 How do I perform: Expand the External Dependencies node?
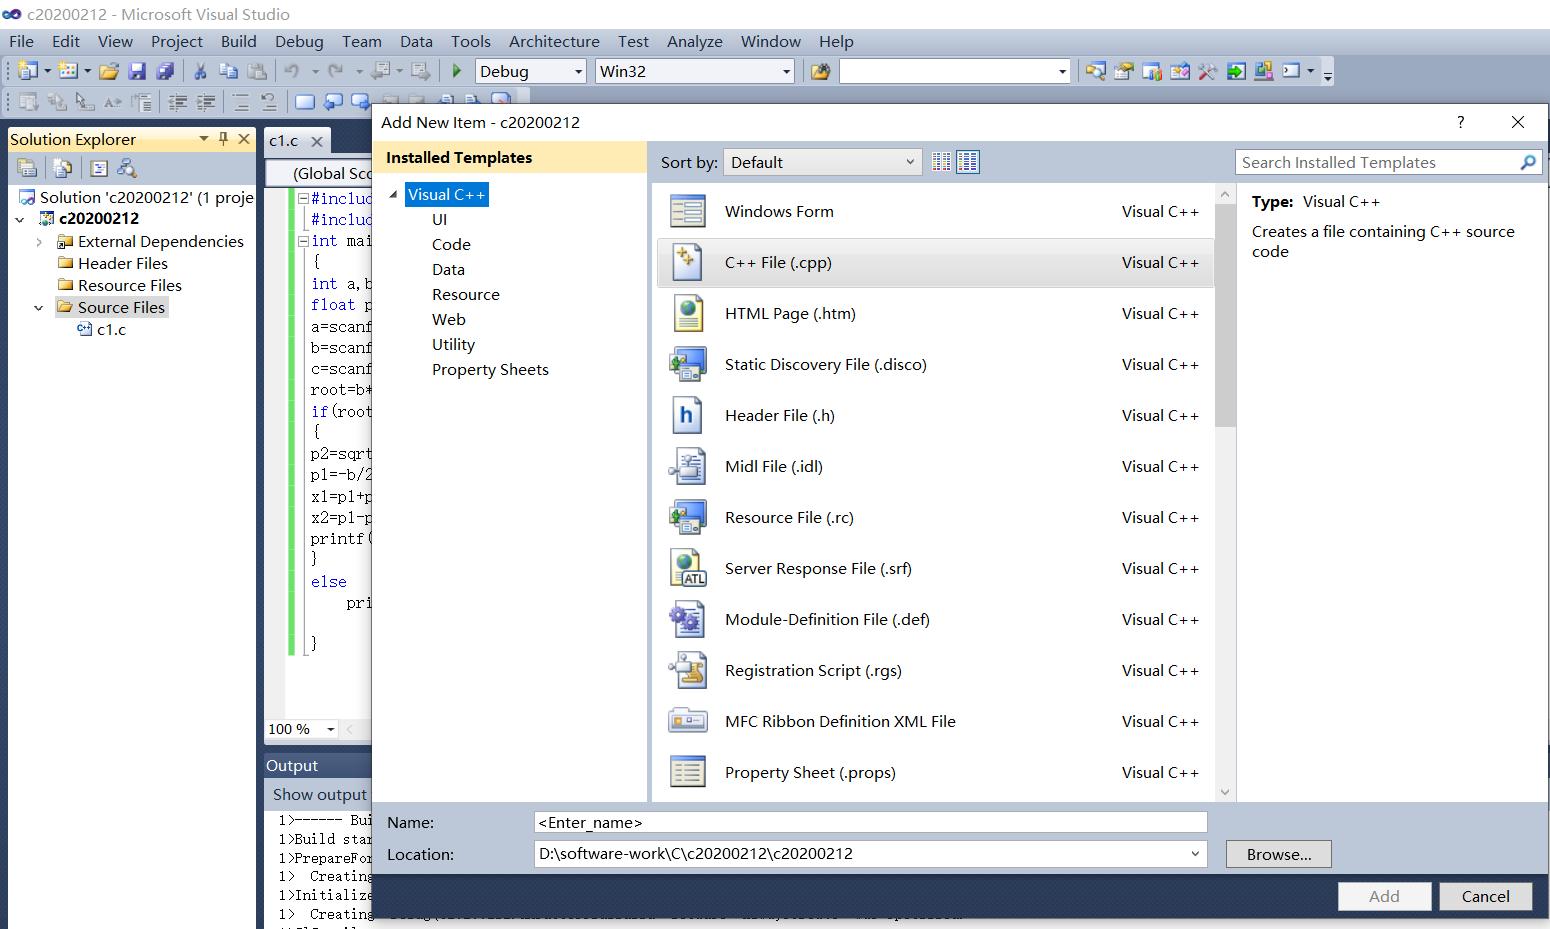click(39, 241)
